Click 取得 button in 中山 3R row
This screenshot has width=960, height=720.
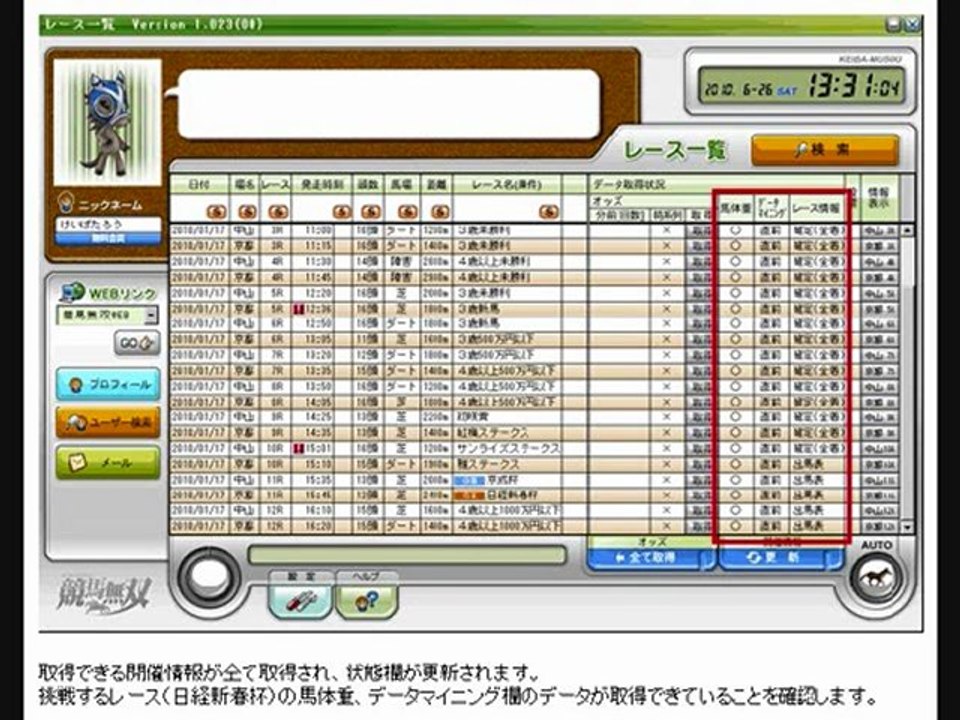pyautogui.click(x=699, y=231)
